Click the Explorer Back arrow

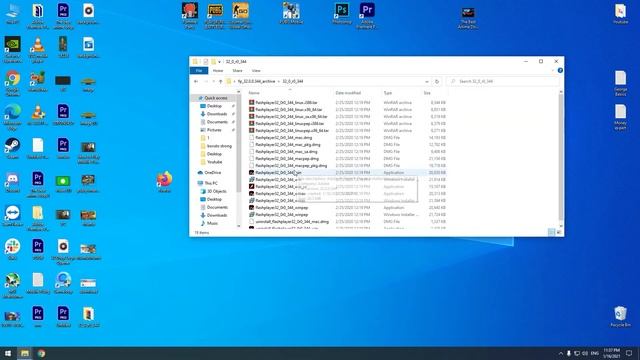point(196,82)
